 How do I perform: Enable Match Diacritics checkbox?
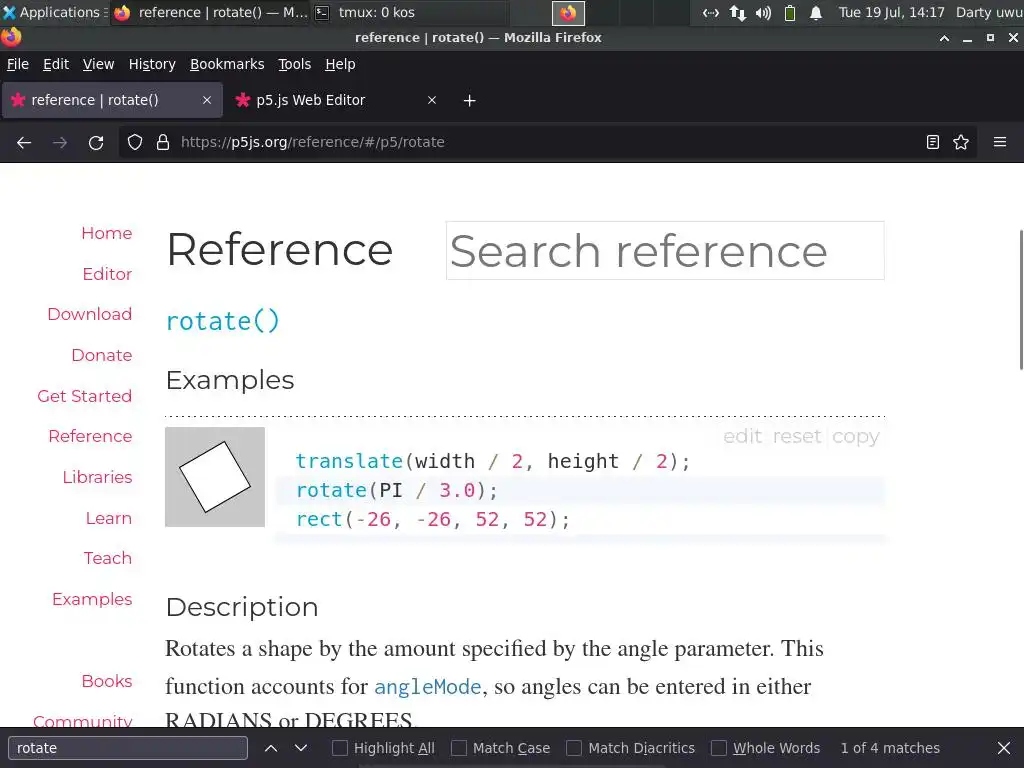click(x=573, y=748)
